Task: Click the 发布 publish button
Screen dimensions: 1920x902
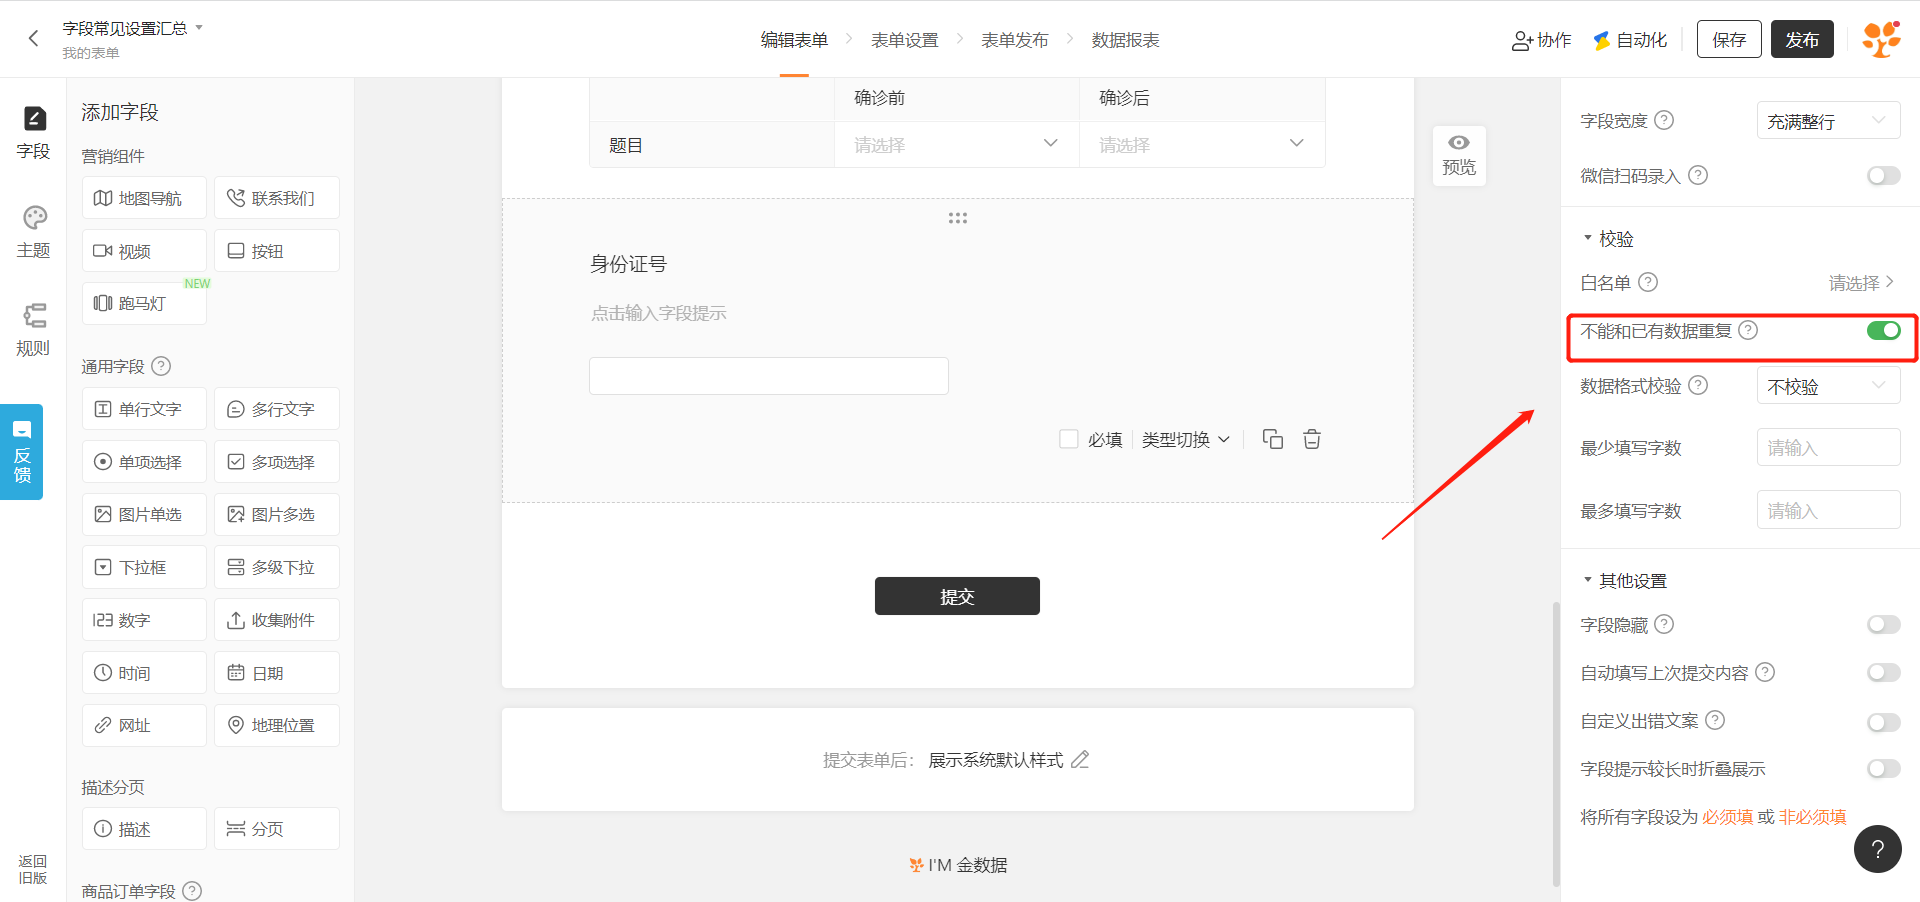Action: (1801, 39)
